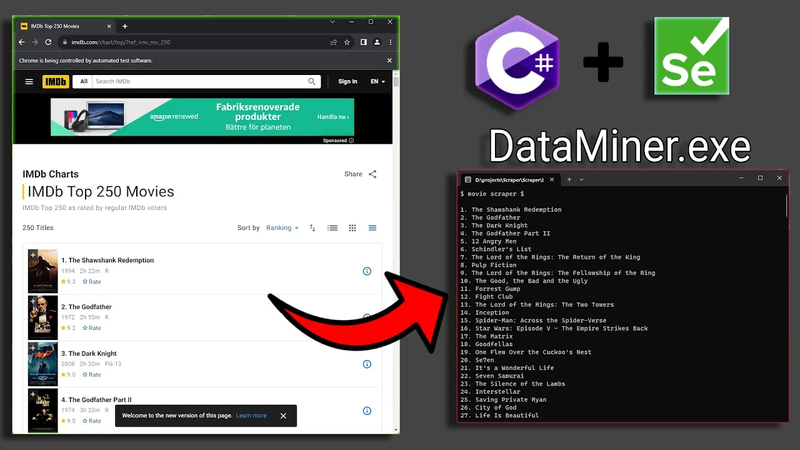Open info for The Godfather Part II
The width and height of the screenshot is (800, 450).
367,411
